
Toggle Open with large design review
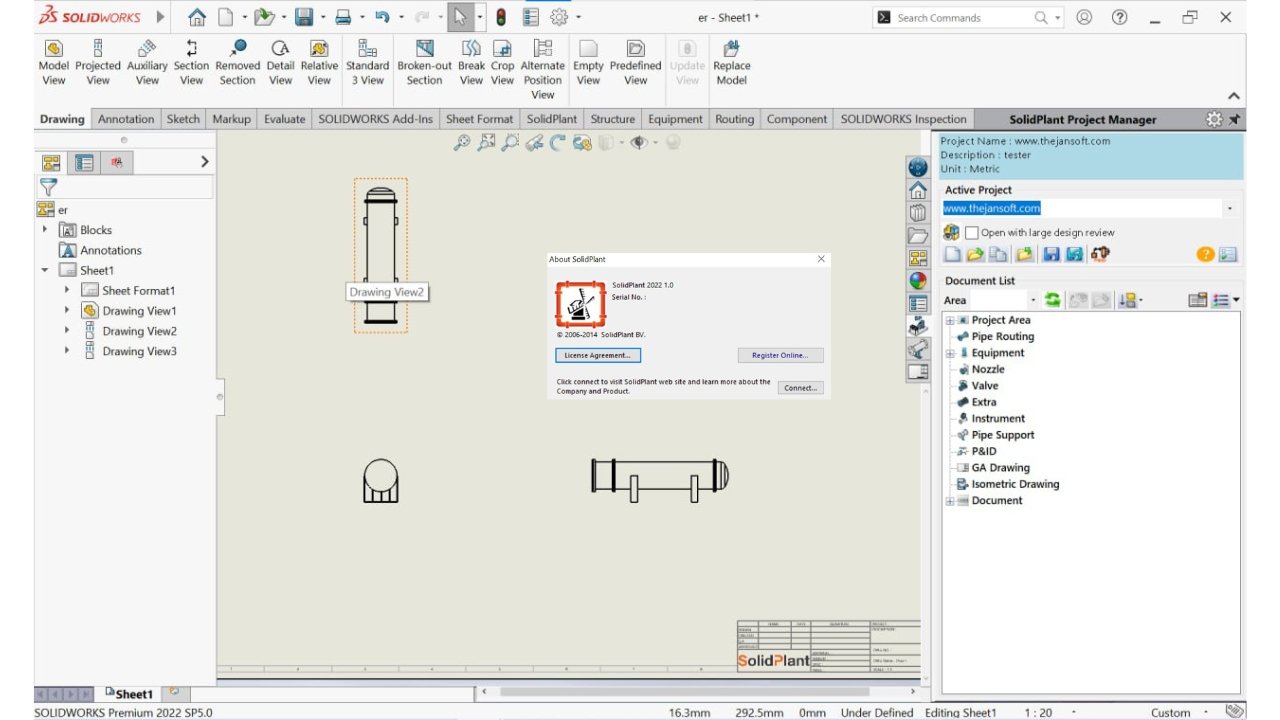tap(971, 232)
